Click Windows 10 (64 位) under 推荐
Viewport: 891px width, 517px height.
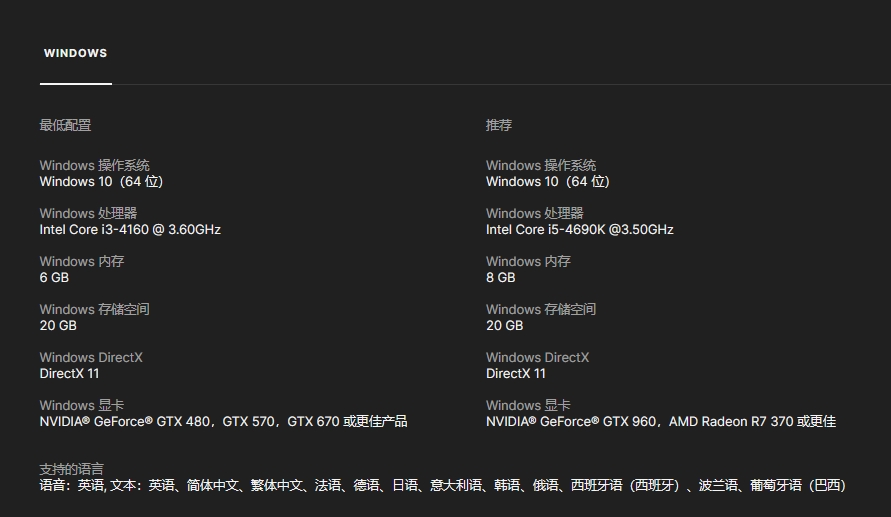click(547, 181)
